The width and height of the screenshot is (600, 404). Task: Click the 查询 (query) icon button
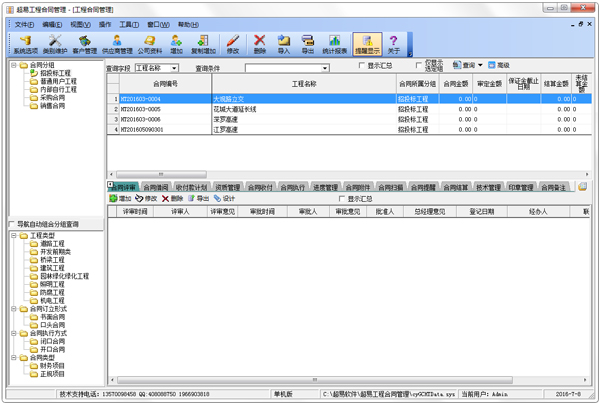pyautogui.click(x=464, y=65)
